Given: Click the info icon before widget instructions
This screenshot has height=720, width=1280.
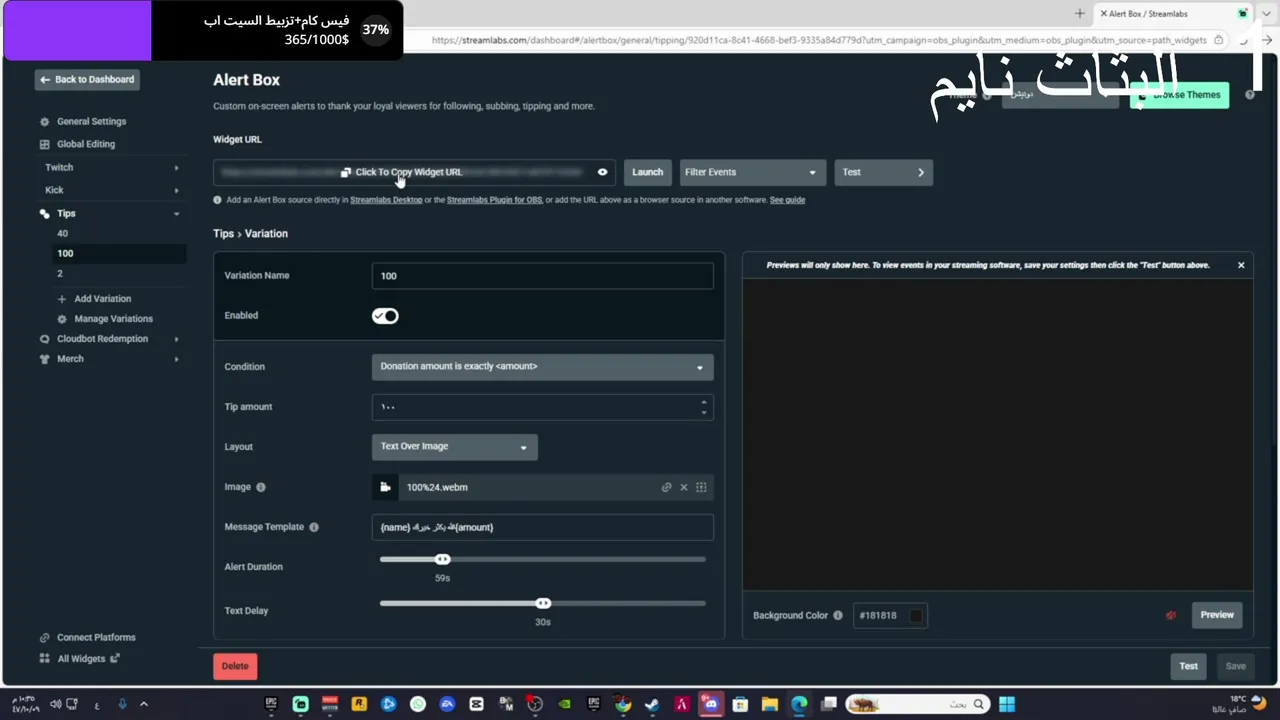Looking at the screenshot, I should tap(217, 200).
